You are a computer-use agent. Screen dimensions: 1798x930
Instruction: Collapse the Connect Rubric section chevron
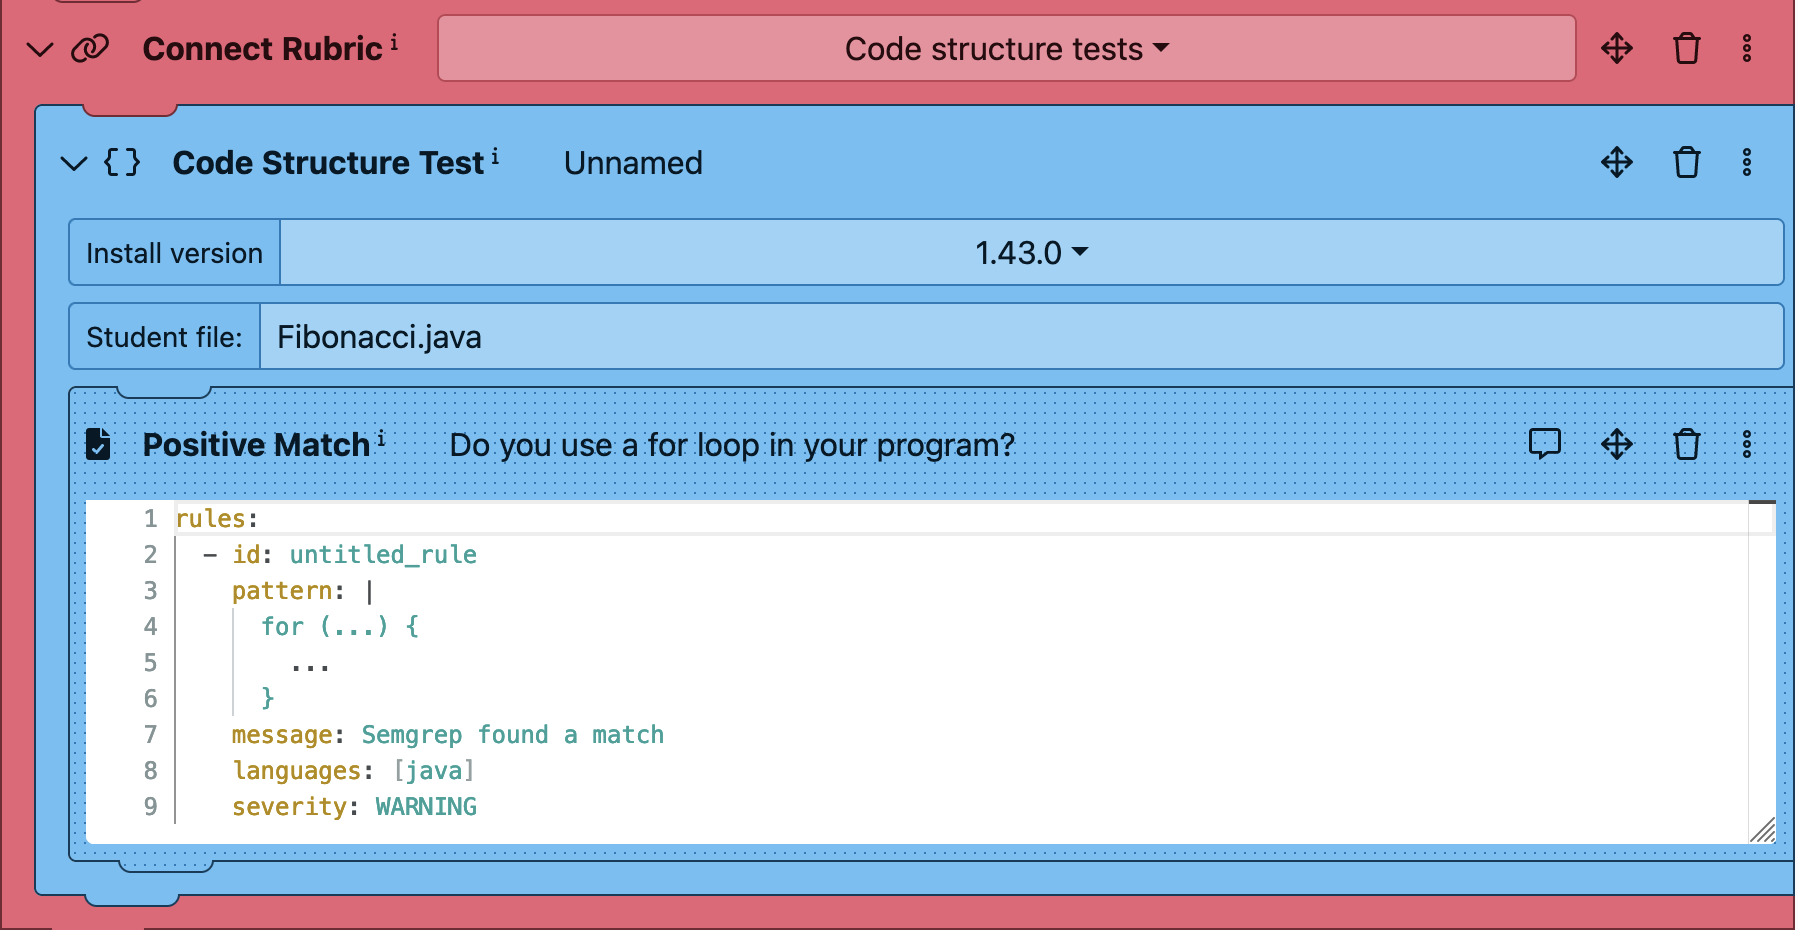pos(40,49)
